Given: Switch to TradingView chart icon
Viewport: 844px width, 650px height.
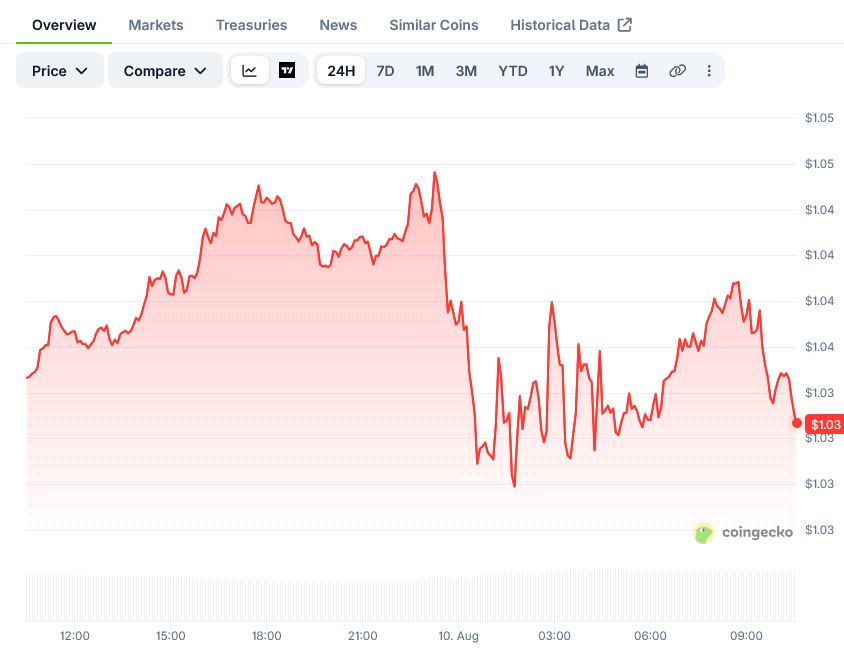Looking at the screenshot, I should (287, 70).
